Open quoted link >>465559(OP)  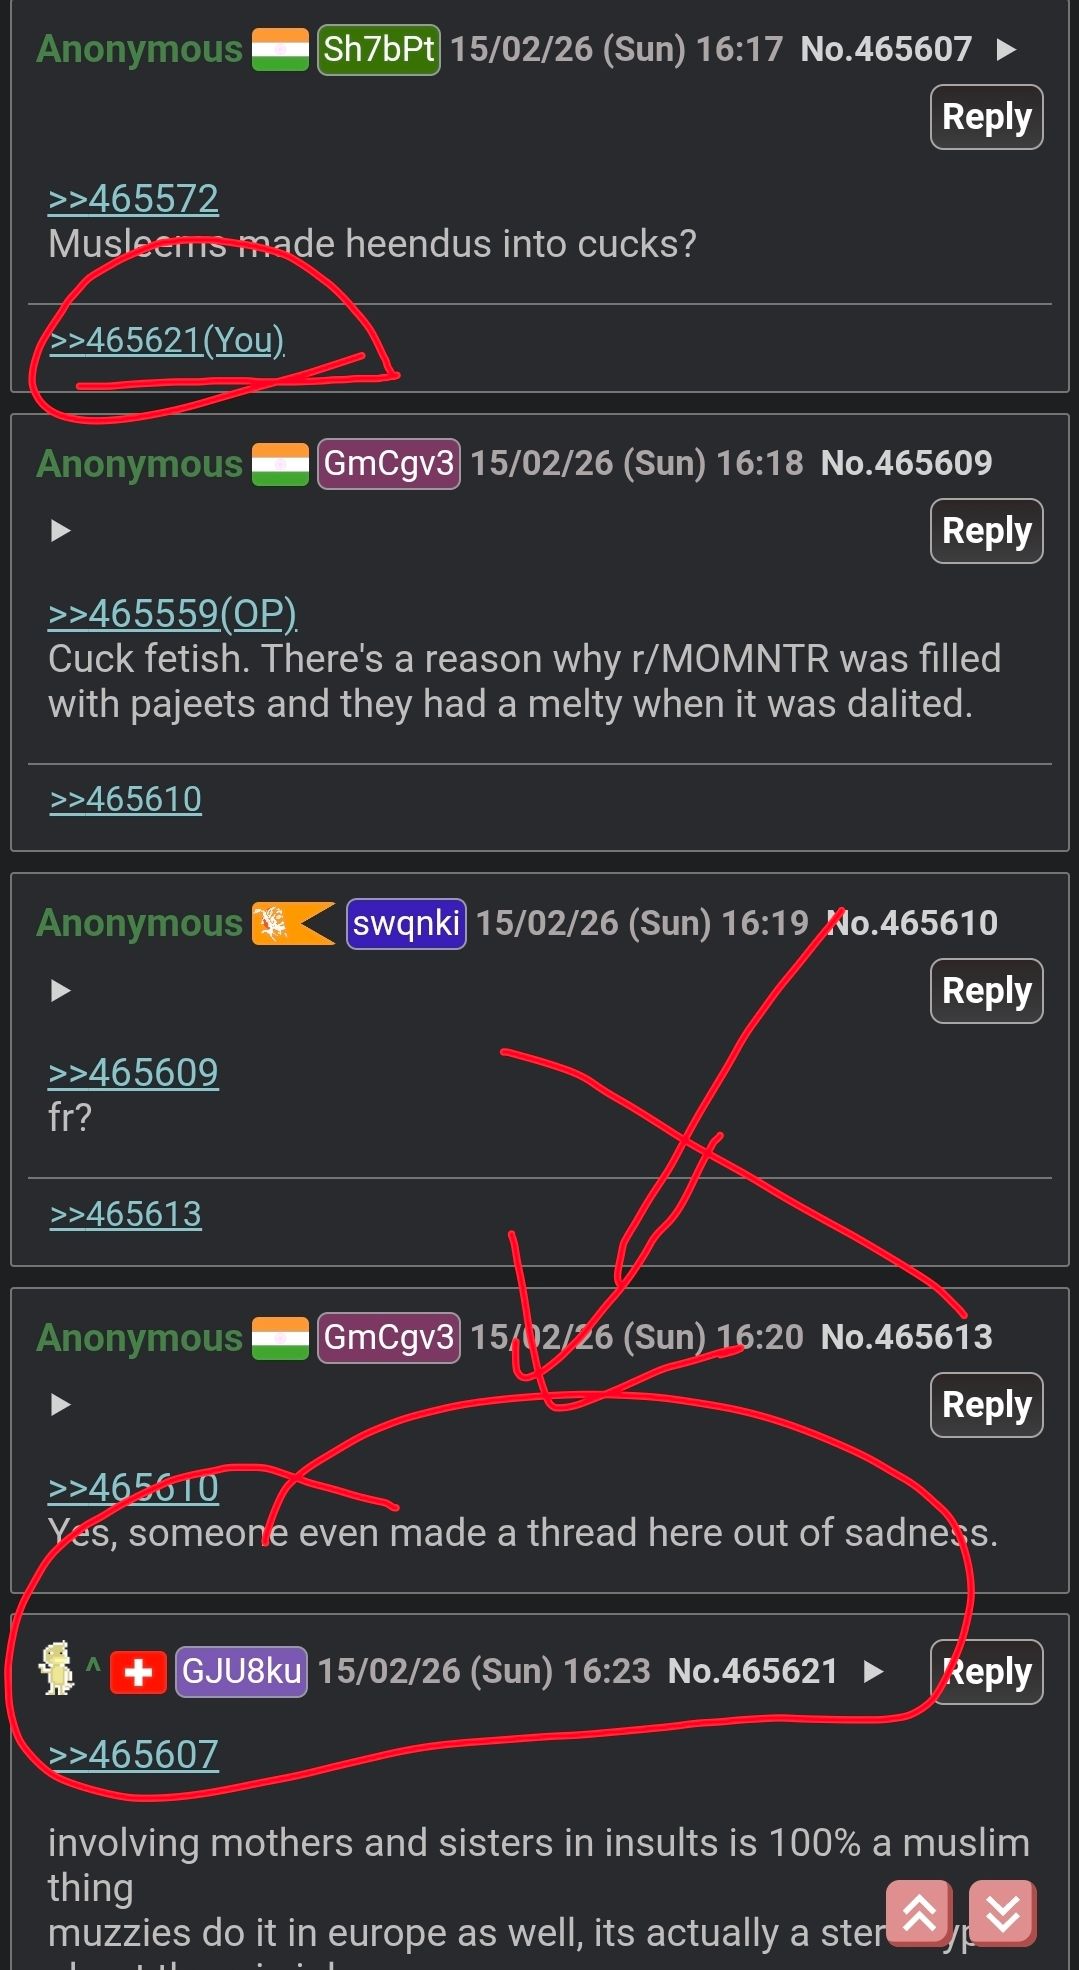coord(172,613)
